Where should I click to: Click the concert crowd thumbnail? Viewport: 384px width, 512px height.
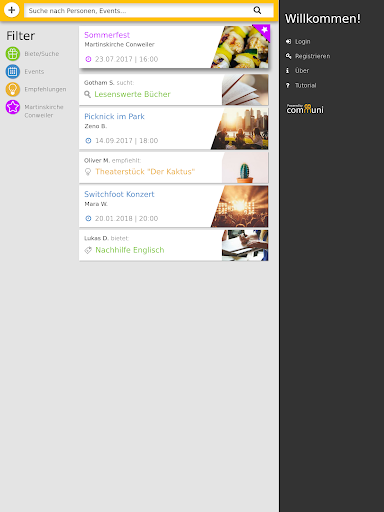[240, 206]
